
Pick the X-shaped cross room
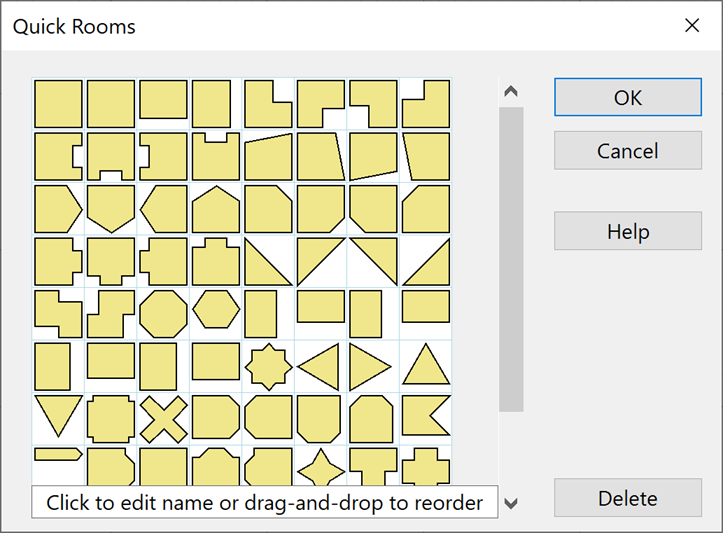point(163,418)
